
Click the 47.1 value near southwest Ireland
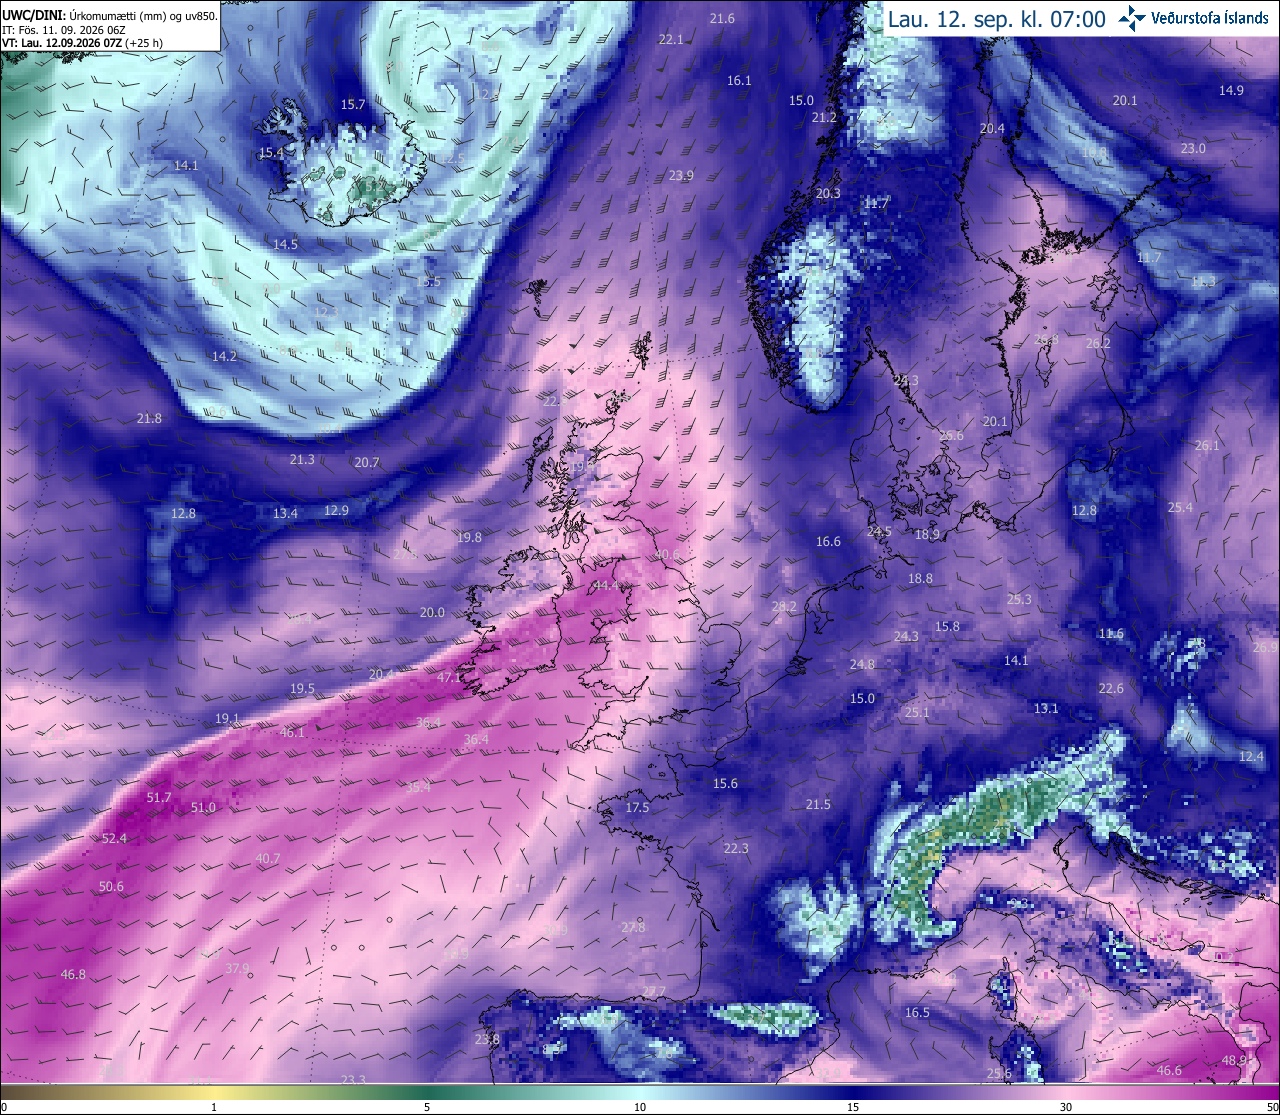(450, 677)
